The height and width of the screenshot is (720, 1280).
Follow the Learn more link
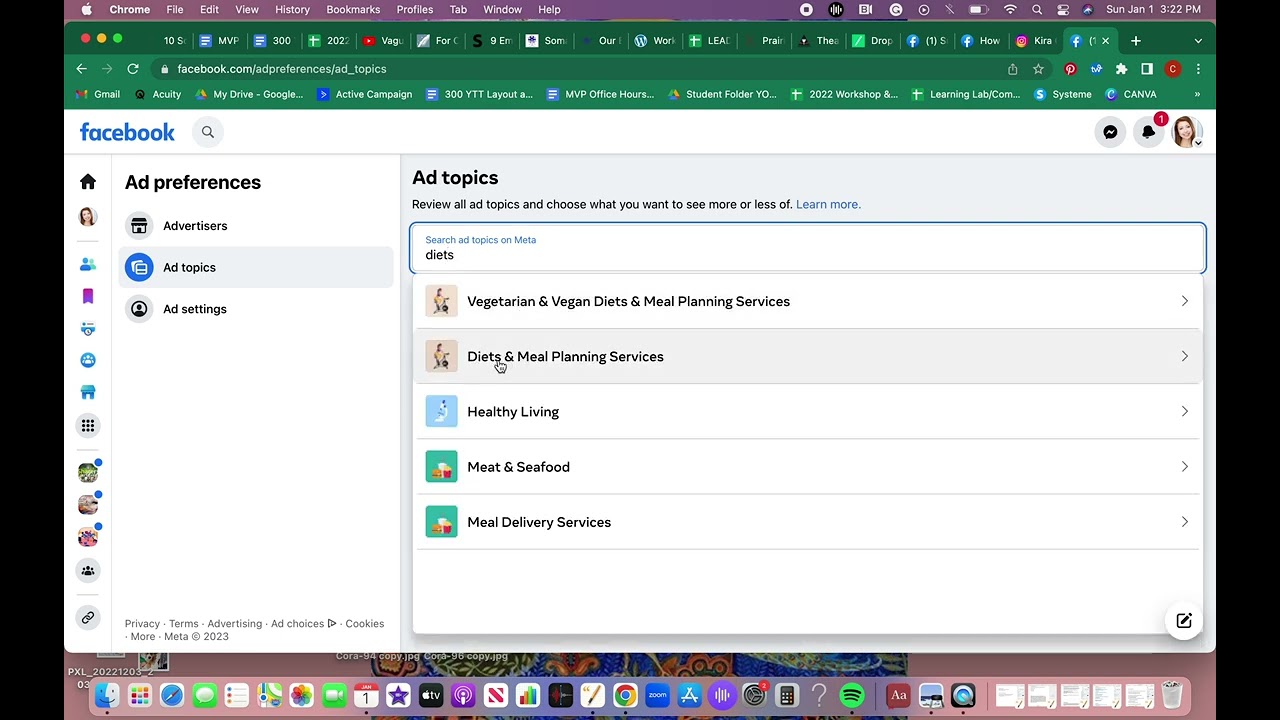(828, 204)
